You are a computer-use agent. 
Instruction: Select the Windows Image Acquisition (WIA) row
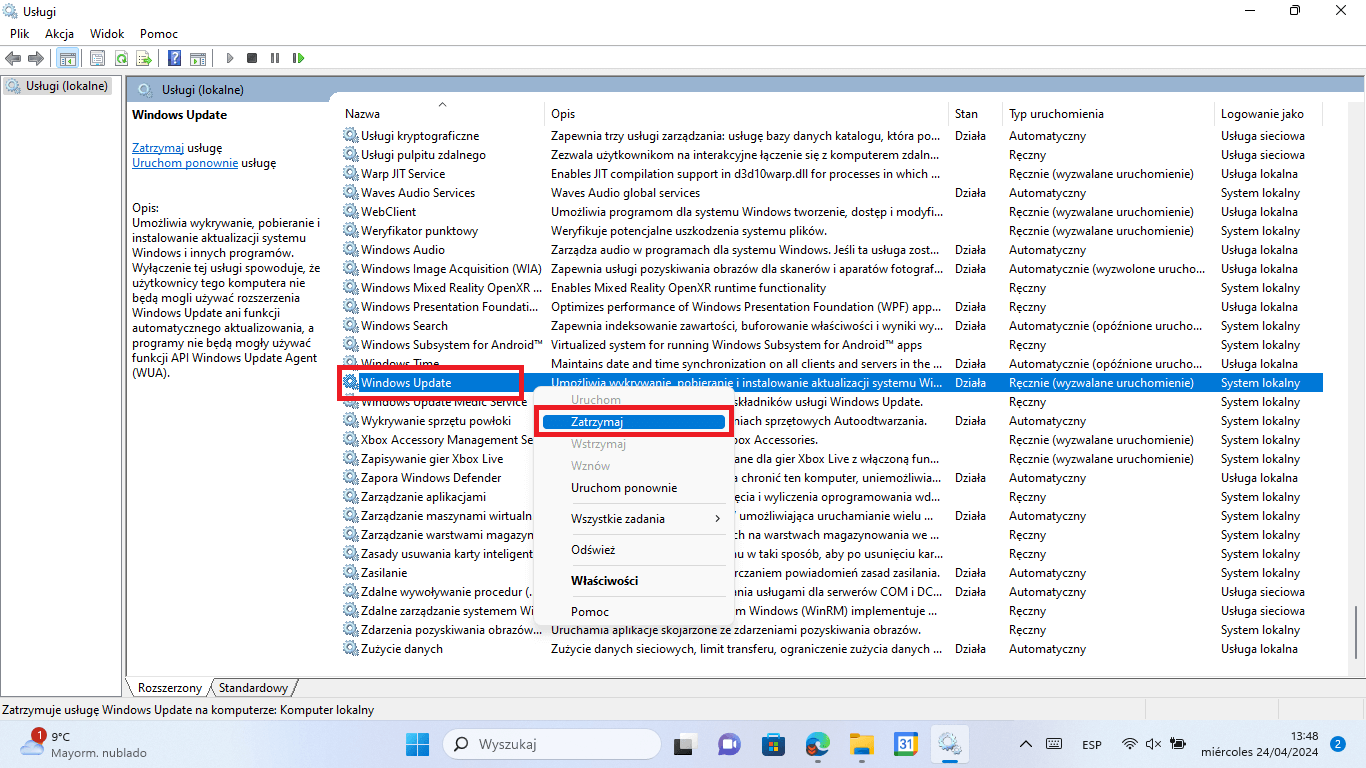pos(832,269)
